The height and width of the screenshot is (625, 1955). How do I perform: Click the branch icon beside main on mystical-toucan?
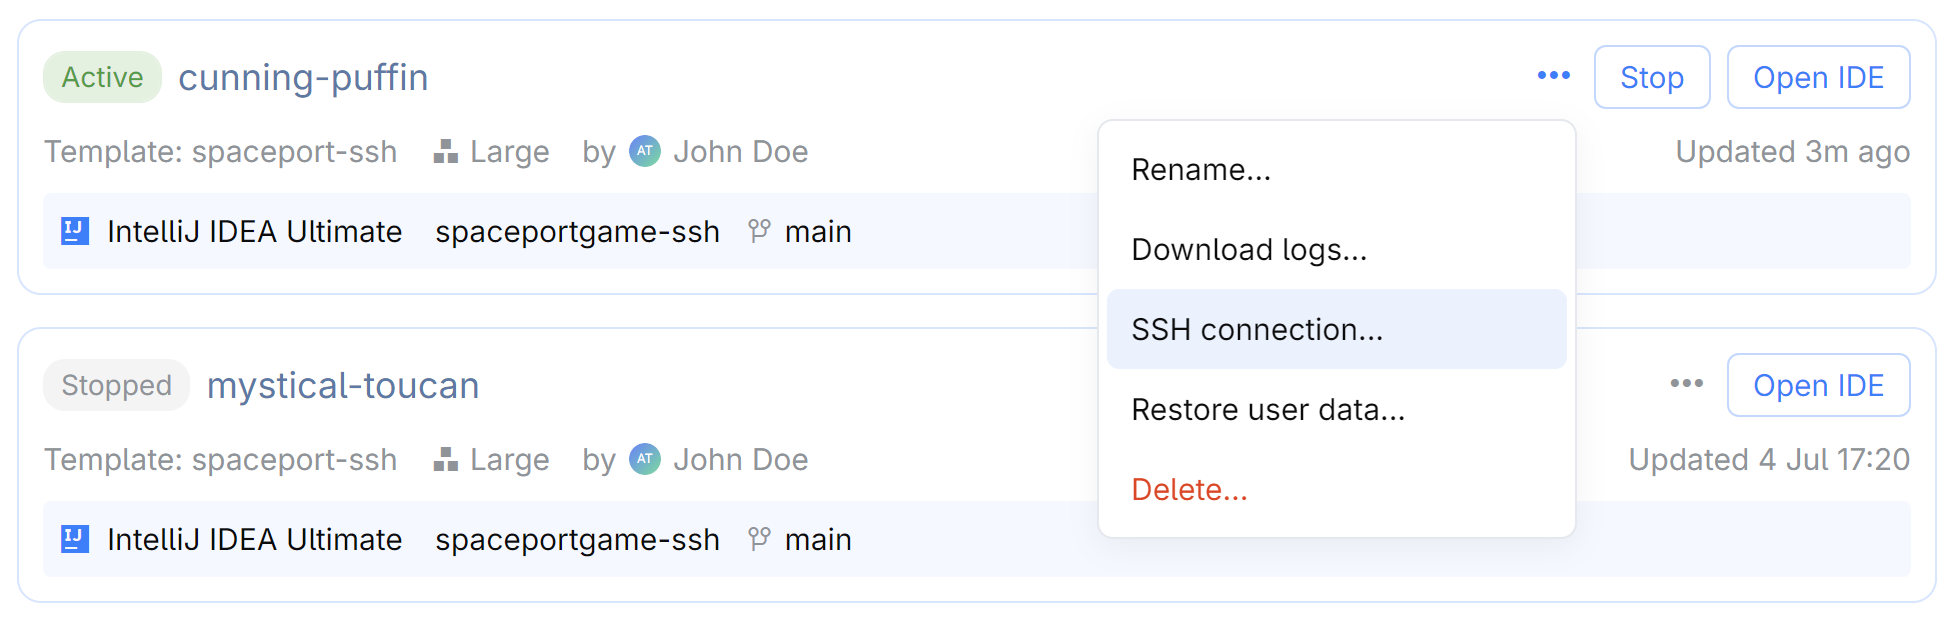(759, 539)
